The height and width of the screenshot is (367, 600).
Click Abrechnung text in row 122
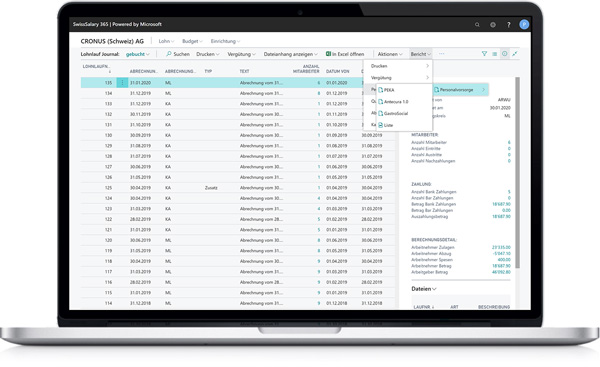[x=261, y=219]
